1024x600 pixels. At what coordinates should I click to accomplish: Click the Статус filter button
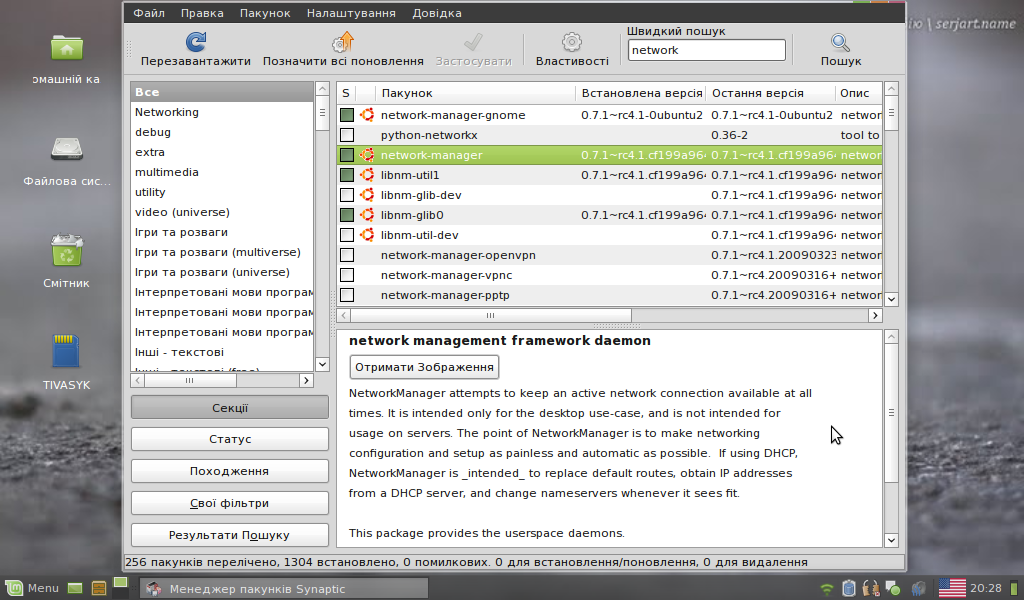tap(230, 439)
